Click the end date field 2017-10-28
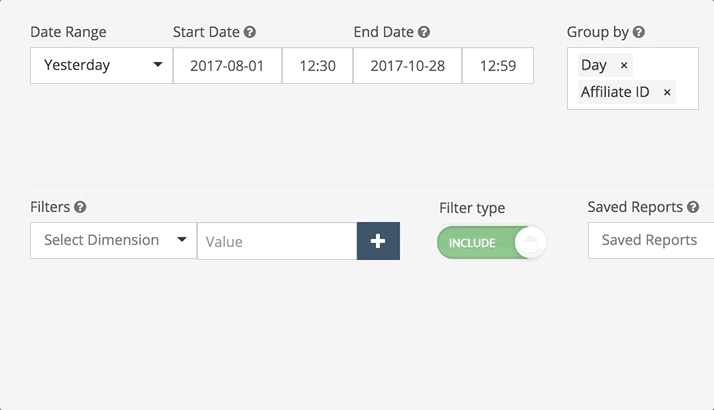The image size is (714, 410). [407, 66]
